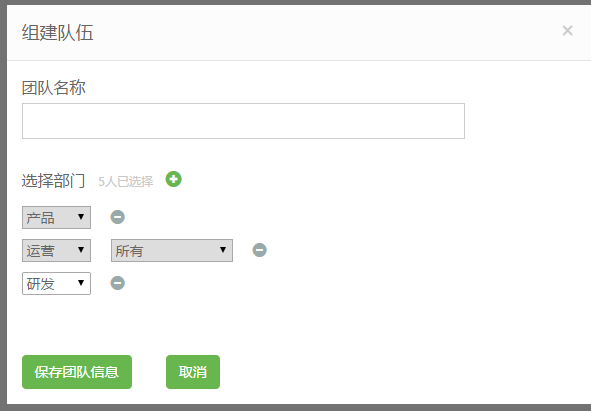Open the 运营 department dropdown
This screenshot has width=591, height=411.
[57, 250]
